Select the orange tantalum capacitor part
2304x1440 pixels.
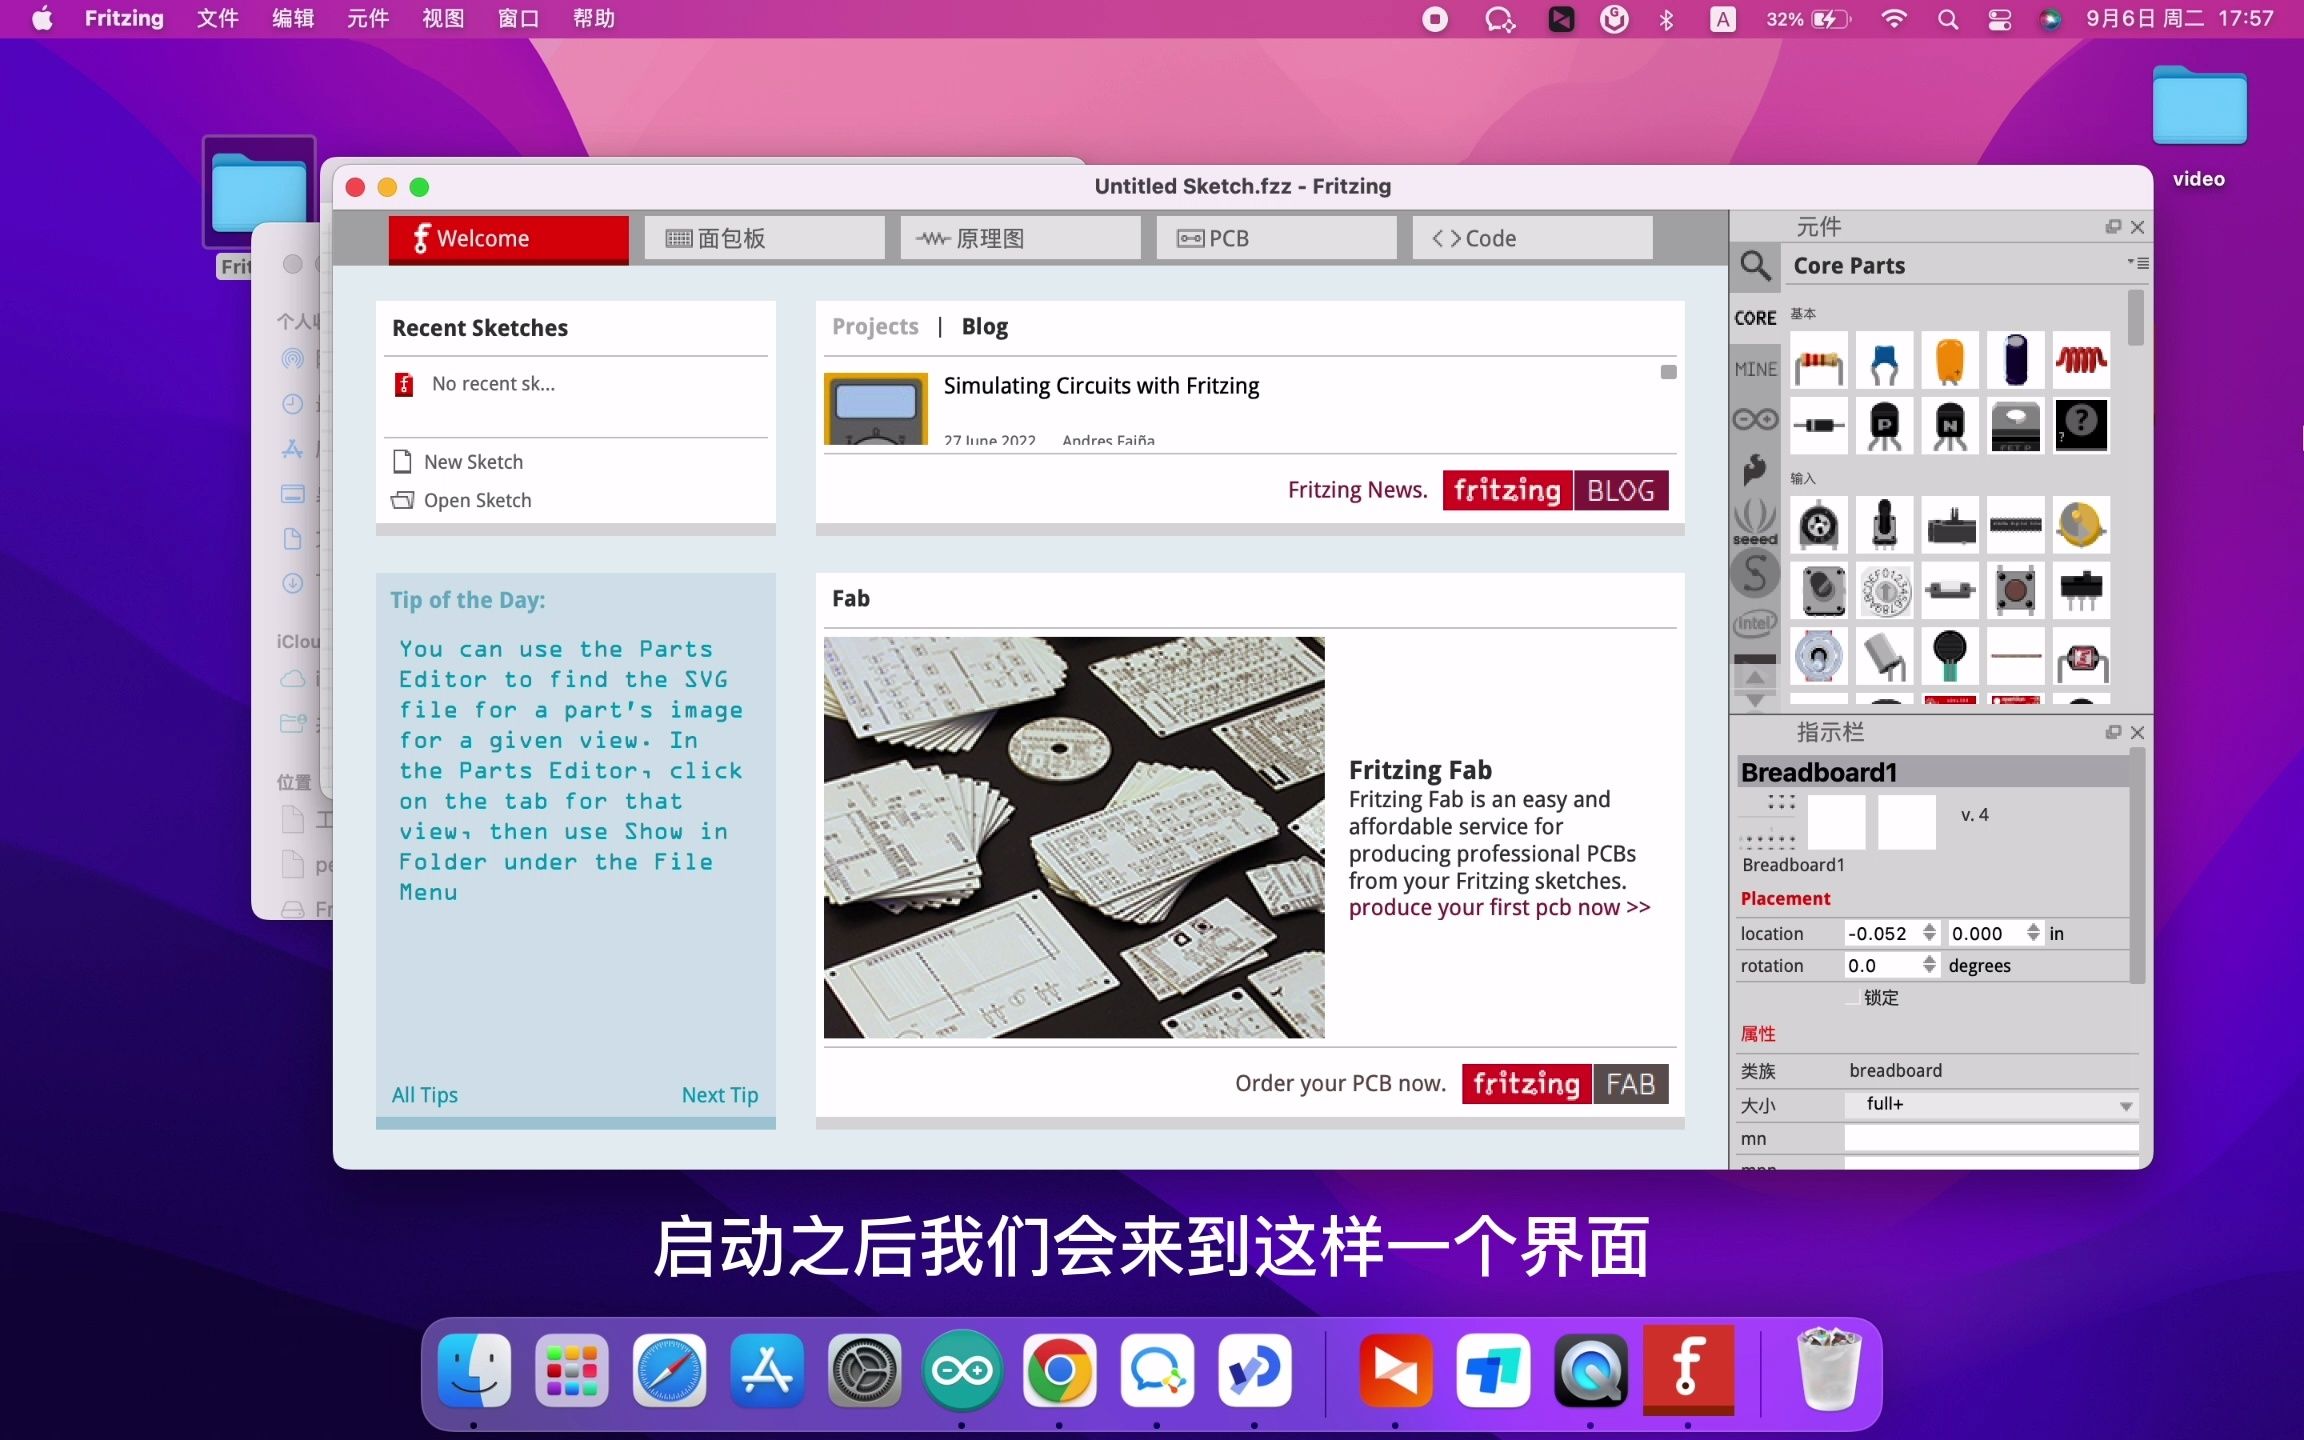(1950, 361)
